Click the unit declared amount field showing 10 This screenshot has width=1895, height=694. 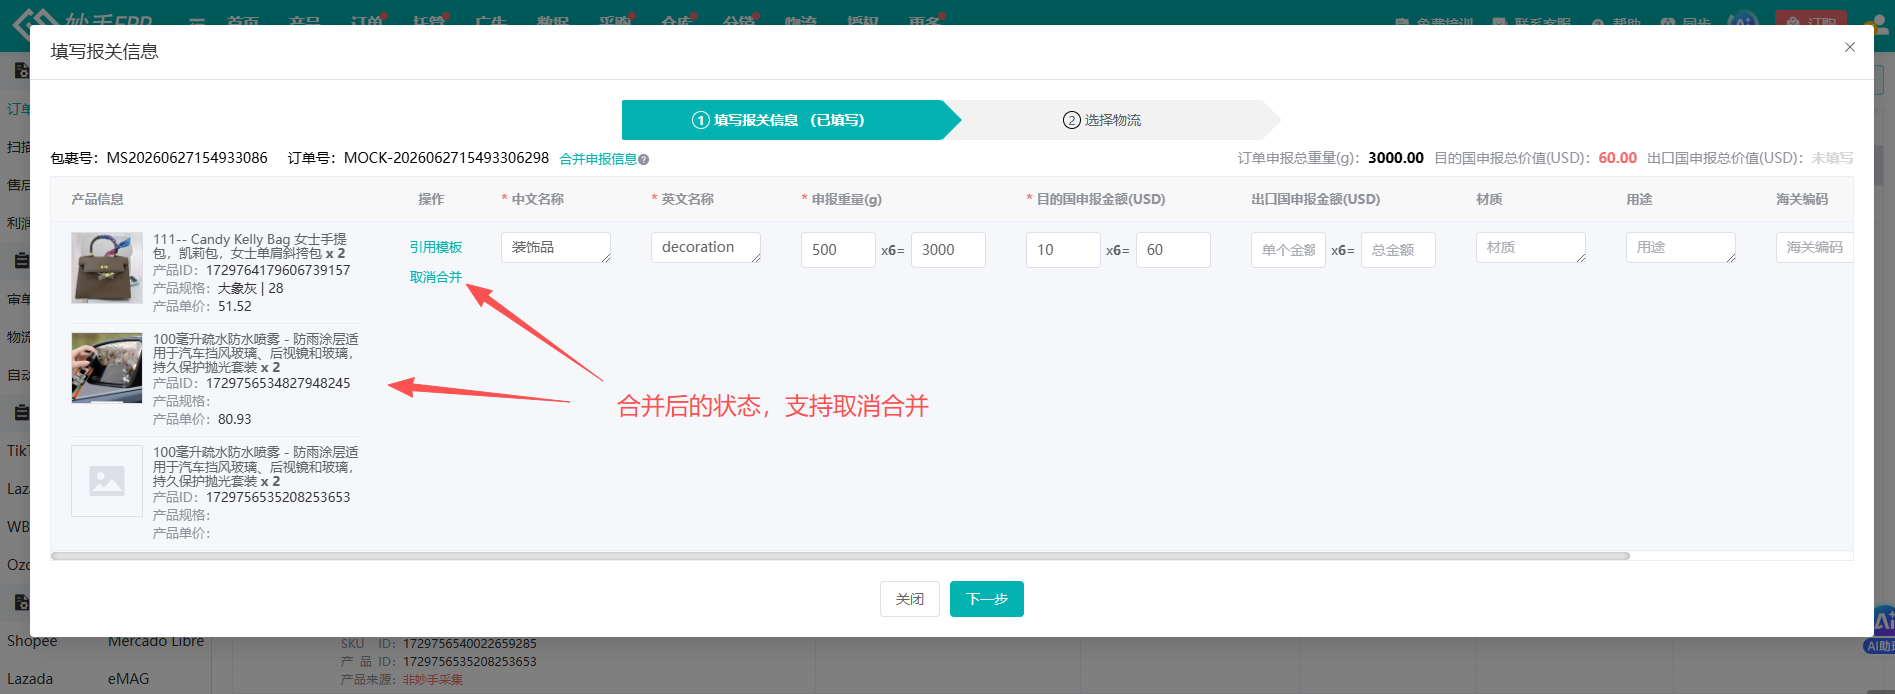pos(1063,250)
